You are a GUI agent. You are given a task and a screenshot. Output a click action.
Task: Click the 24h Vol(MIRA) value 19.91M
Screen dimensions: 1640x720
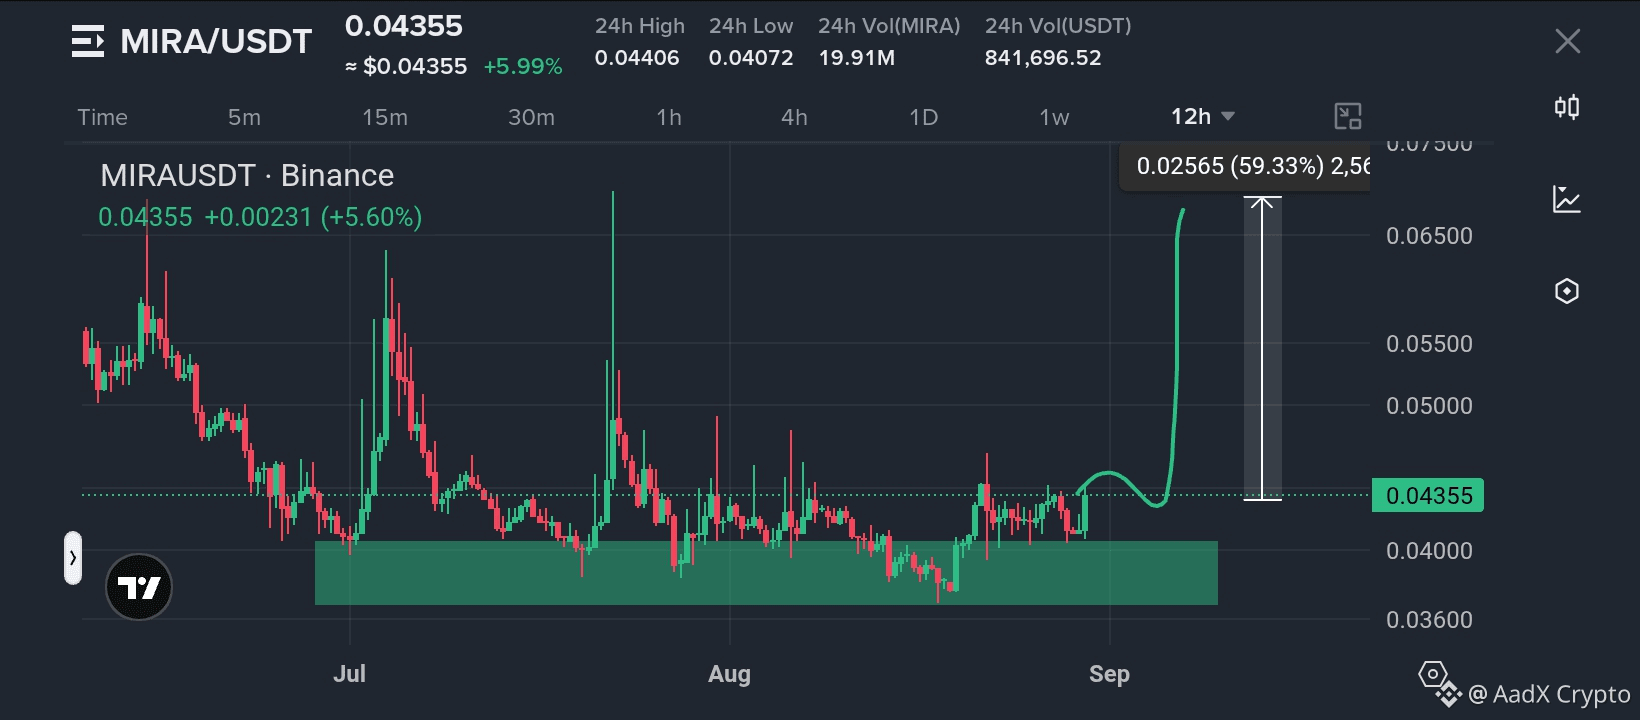tap(857, 58)
